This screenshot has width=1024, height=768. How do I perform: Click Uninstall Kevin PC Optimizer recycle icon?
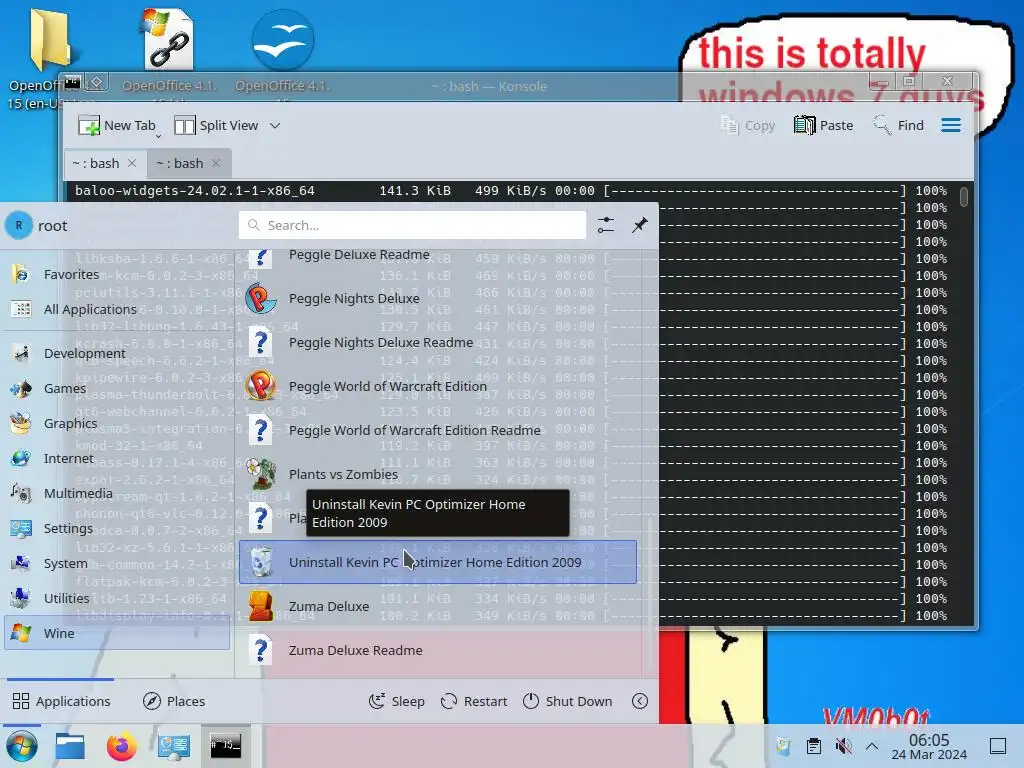click(261, 562)
